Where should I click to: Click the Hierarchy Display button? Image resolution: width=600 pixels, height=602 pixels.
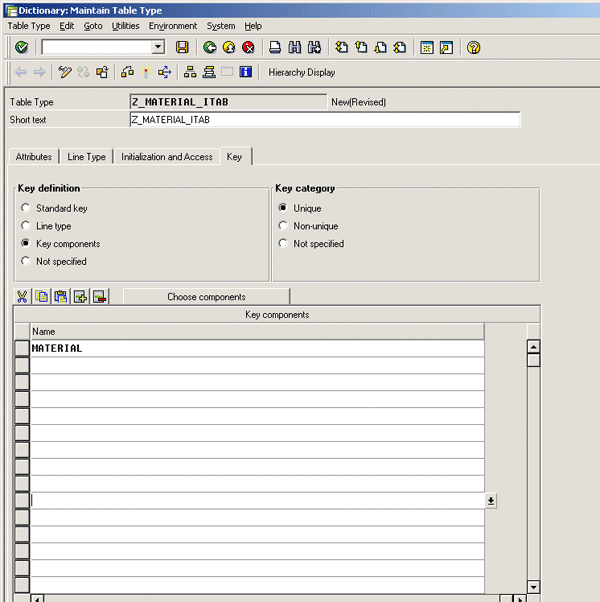coord(301,72)
